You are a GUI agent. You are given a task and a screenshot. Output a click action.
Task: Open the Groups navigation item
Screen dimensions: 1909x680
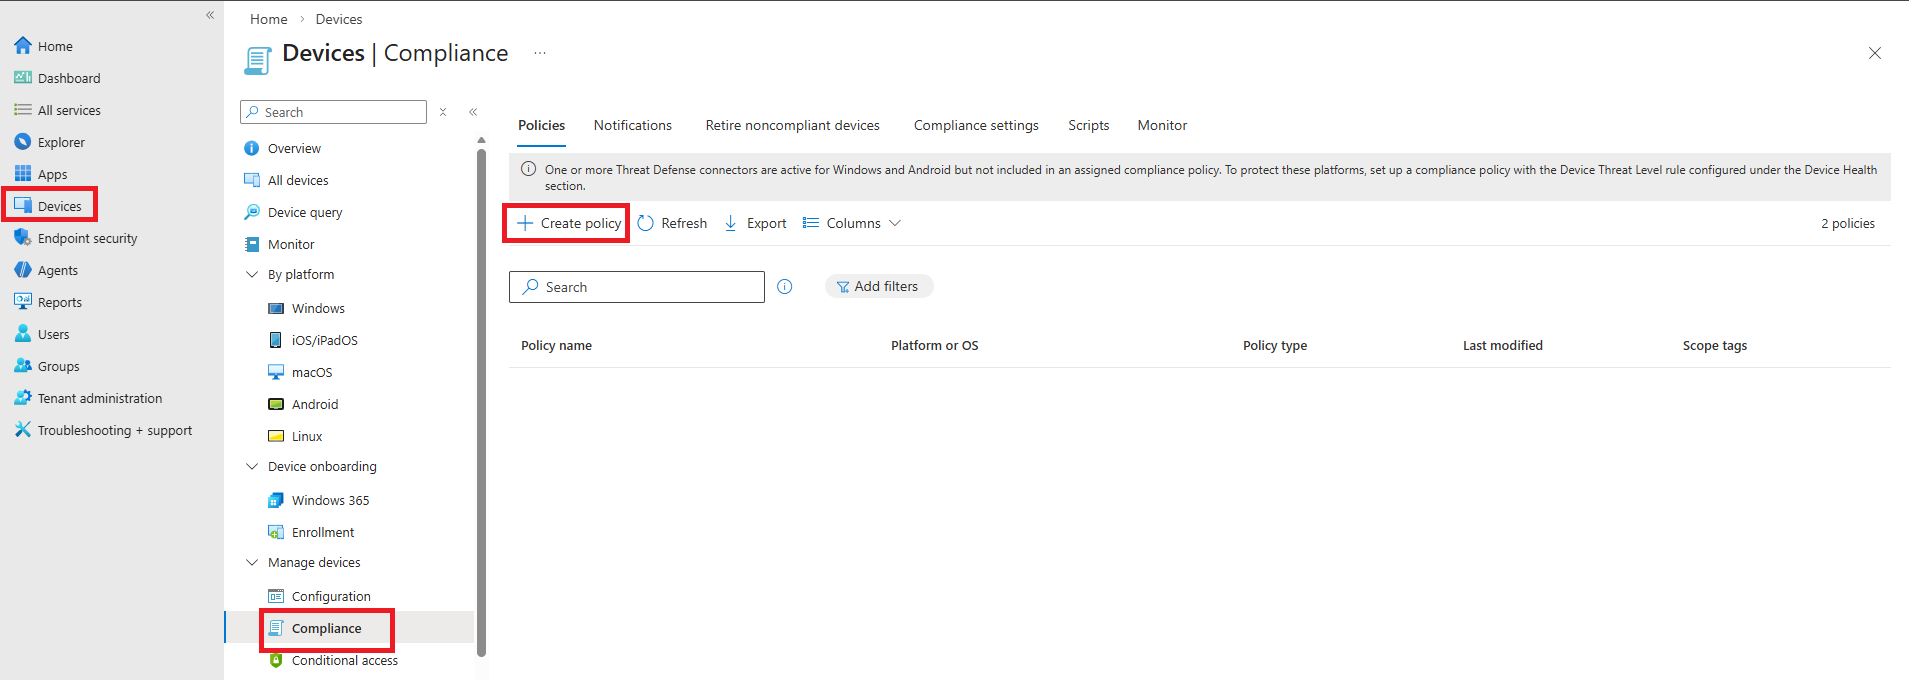click(x=47, y=366)
